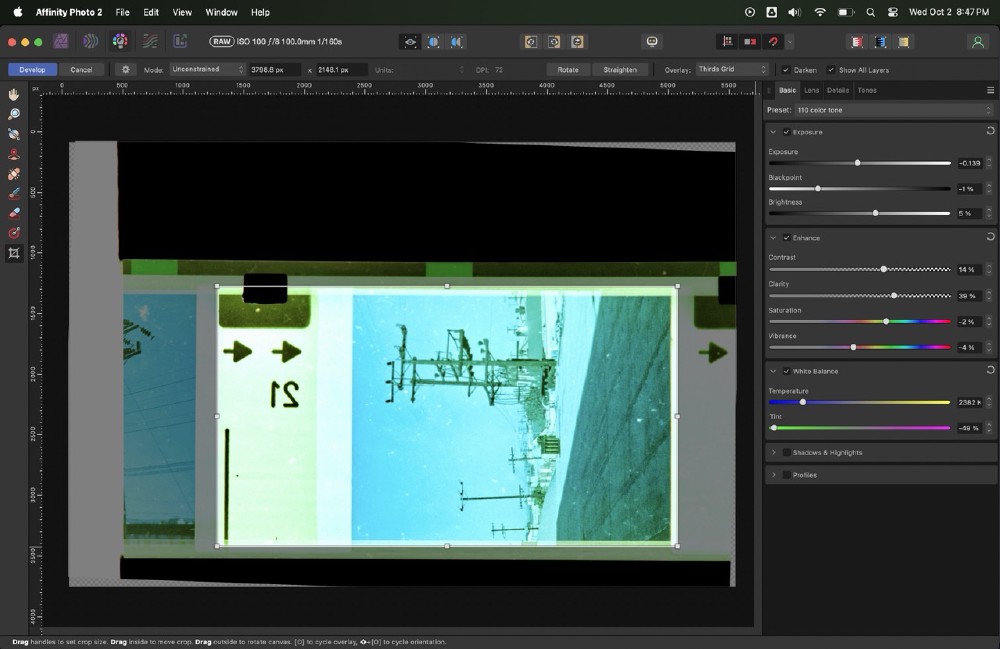Click the Cancel button
Viewport: 1000px width, 649px height.
point(81,69)
